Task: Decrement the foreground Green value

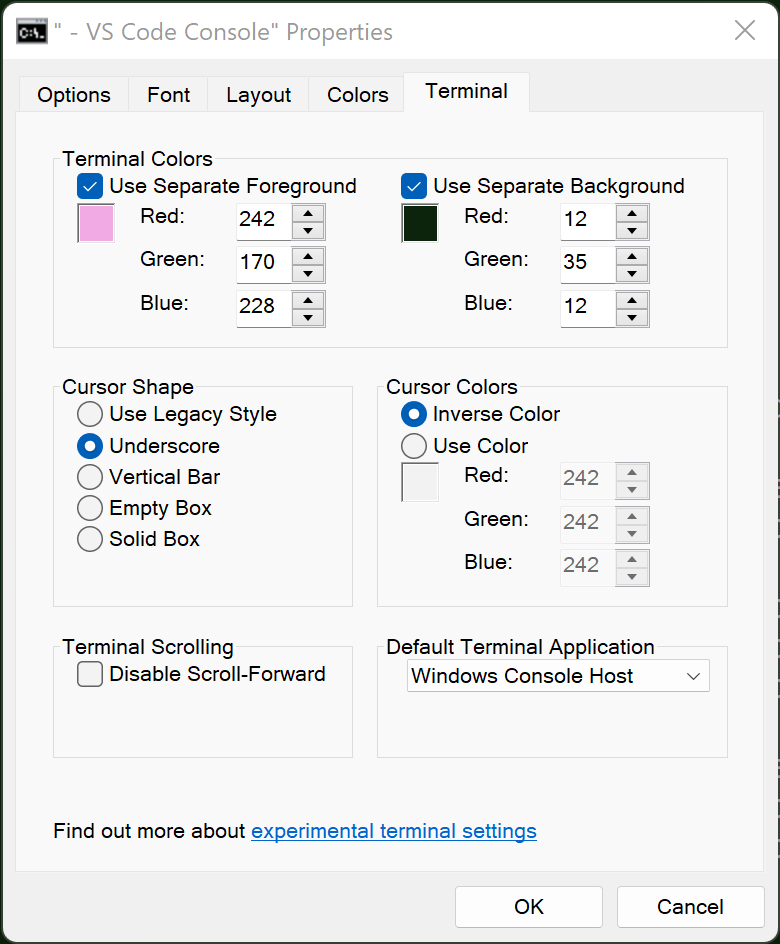Action: (x=308, y=272)
